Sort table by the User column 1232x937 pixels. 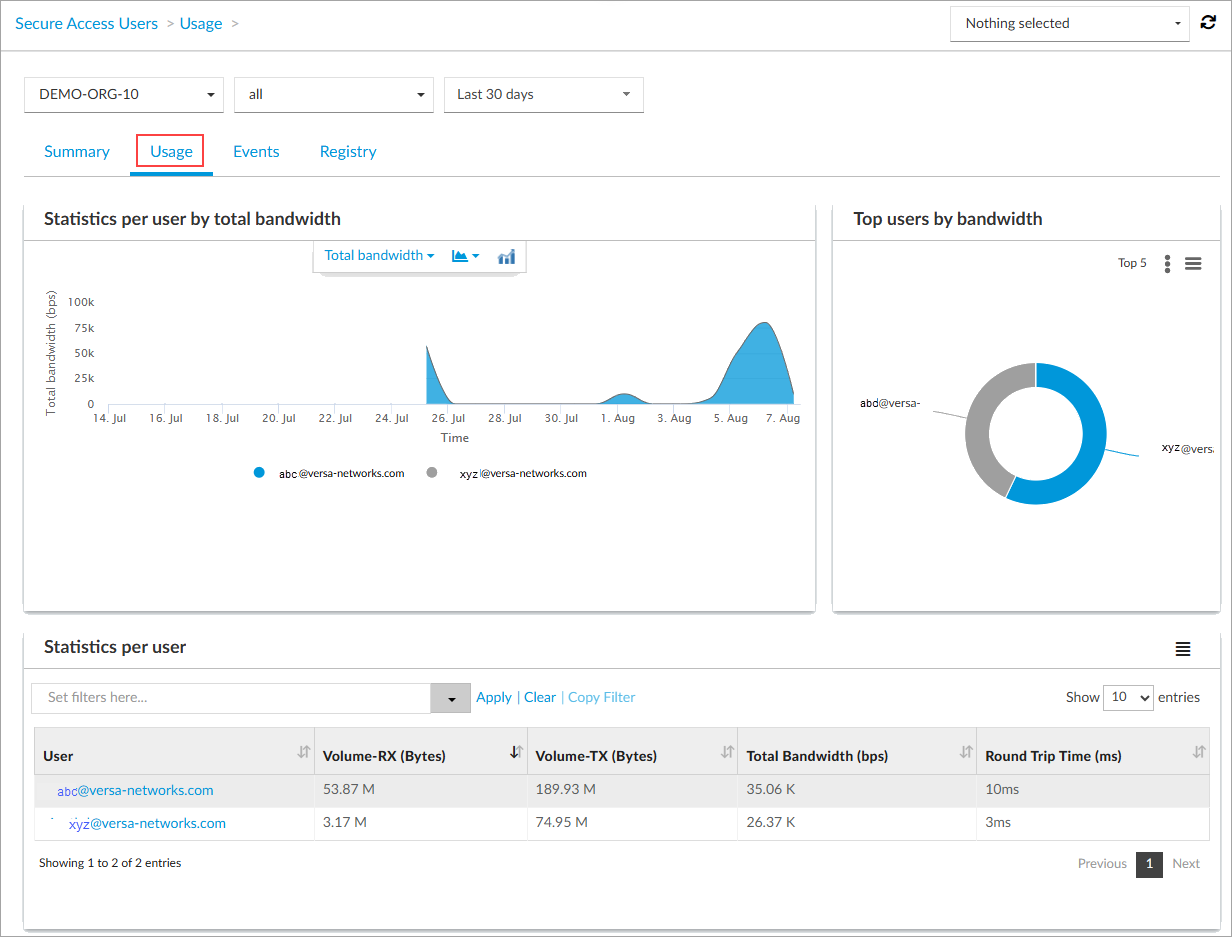coord(303,753)
